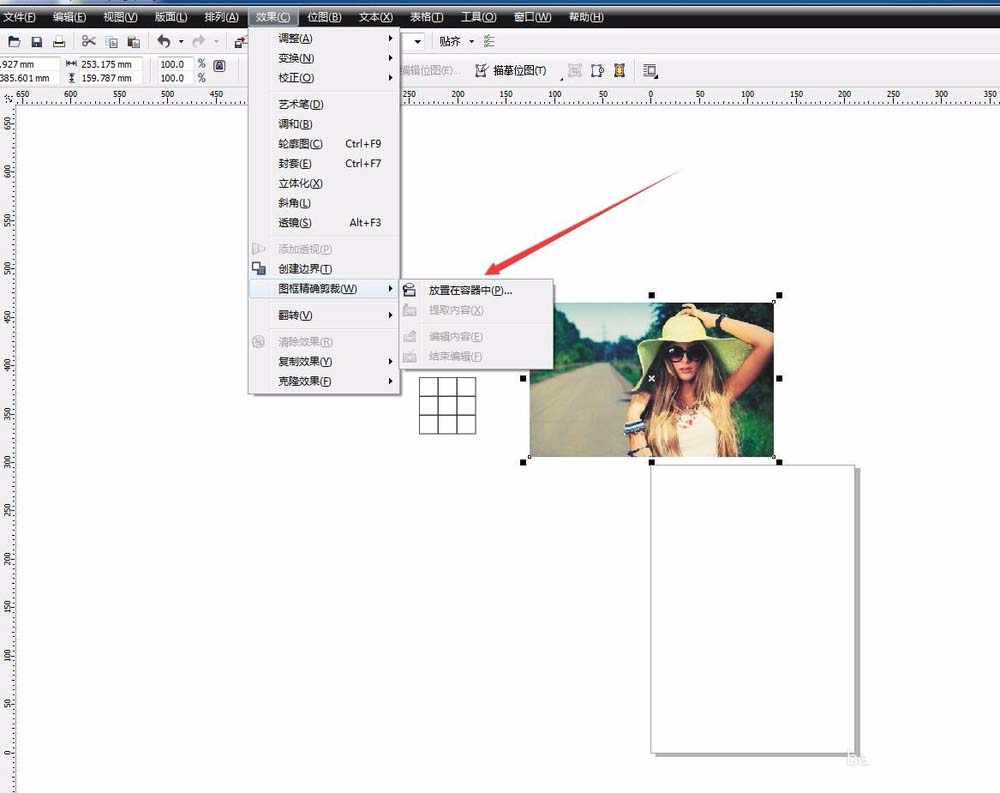Click the Save icon in standard toolbar
1000x793 pixels.
pos(37,41)
